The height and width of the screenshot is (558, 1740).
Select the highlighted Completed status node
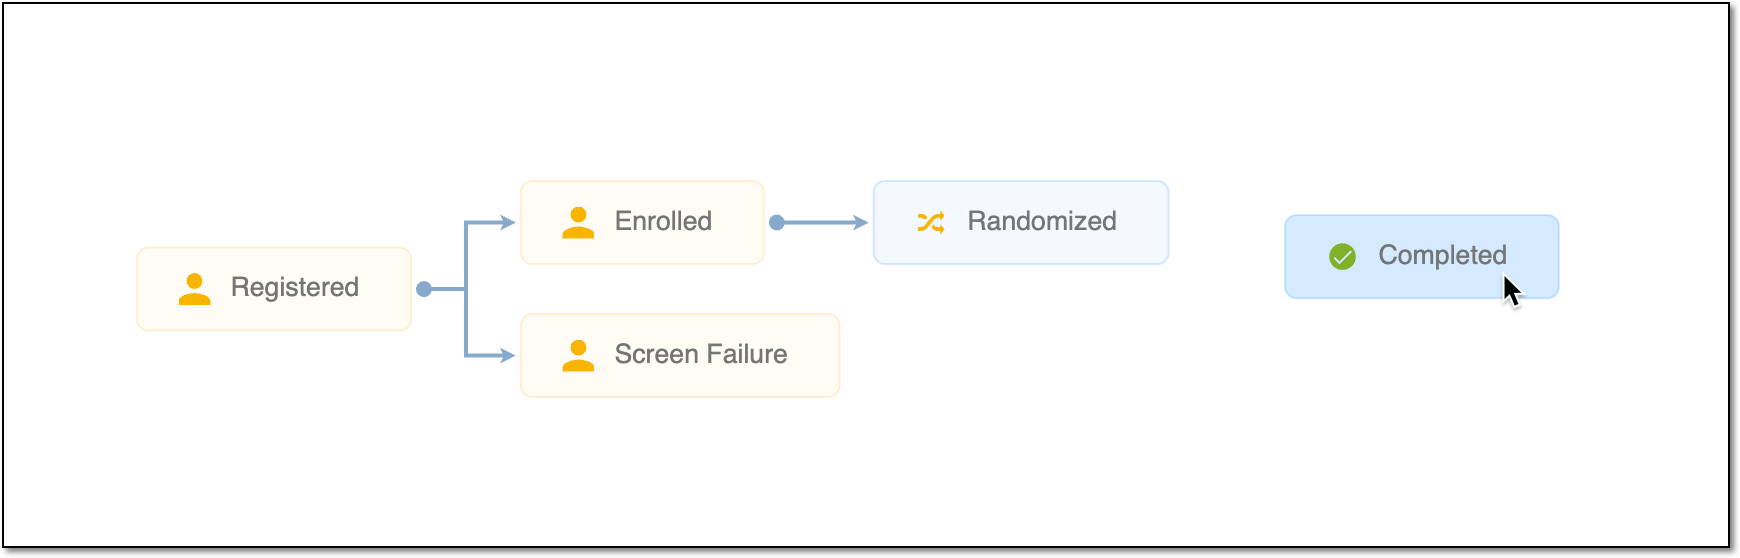pos(1422,257)
